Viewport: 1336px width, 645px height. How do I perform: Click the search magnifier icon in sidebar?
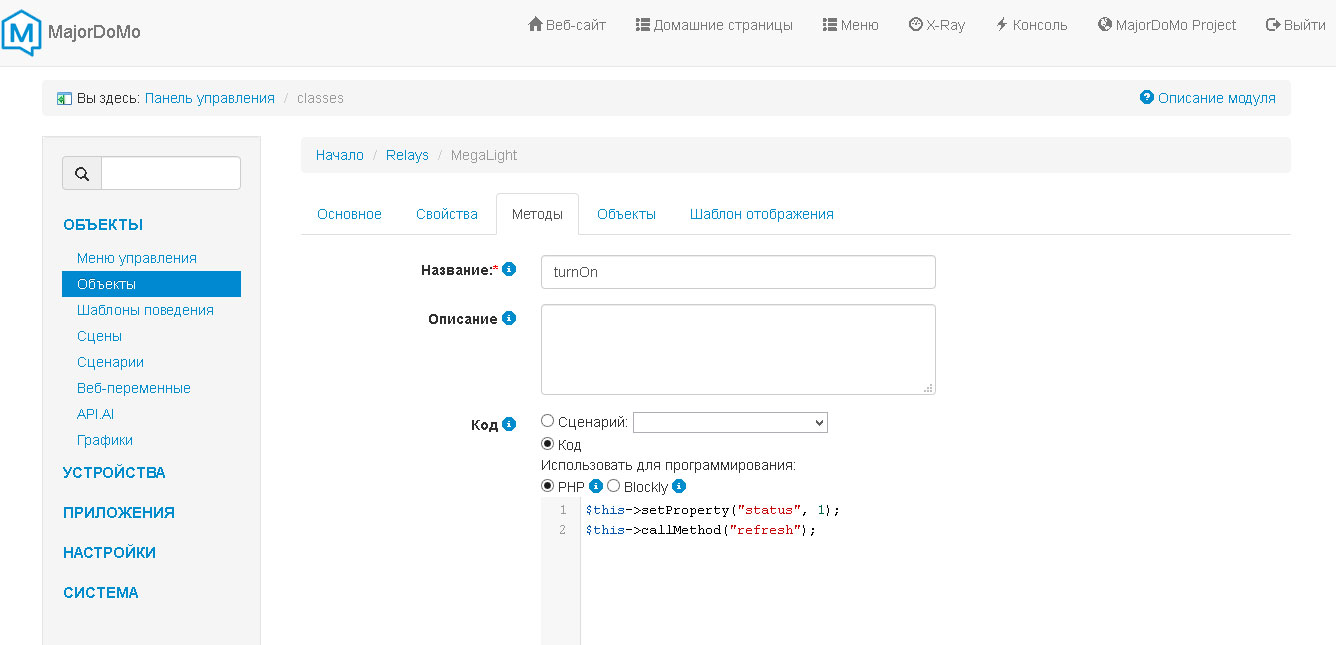(x=82, y=174)
